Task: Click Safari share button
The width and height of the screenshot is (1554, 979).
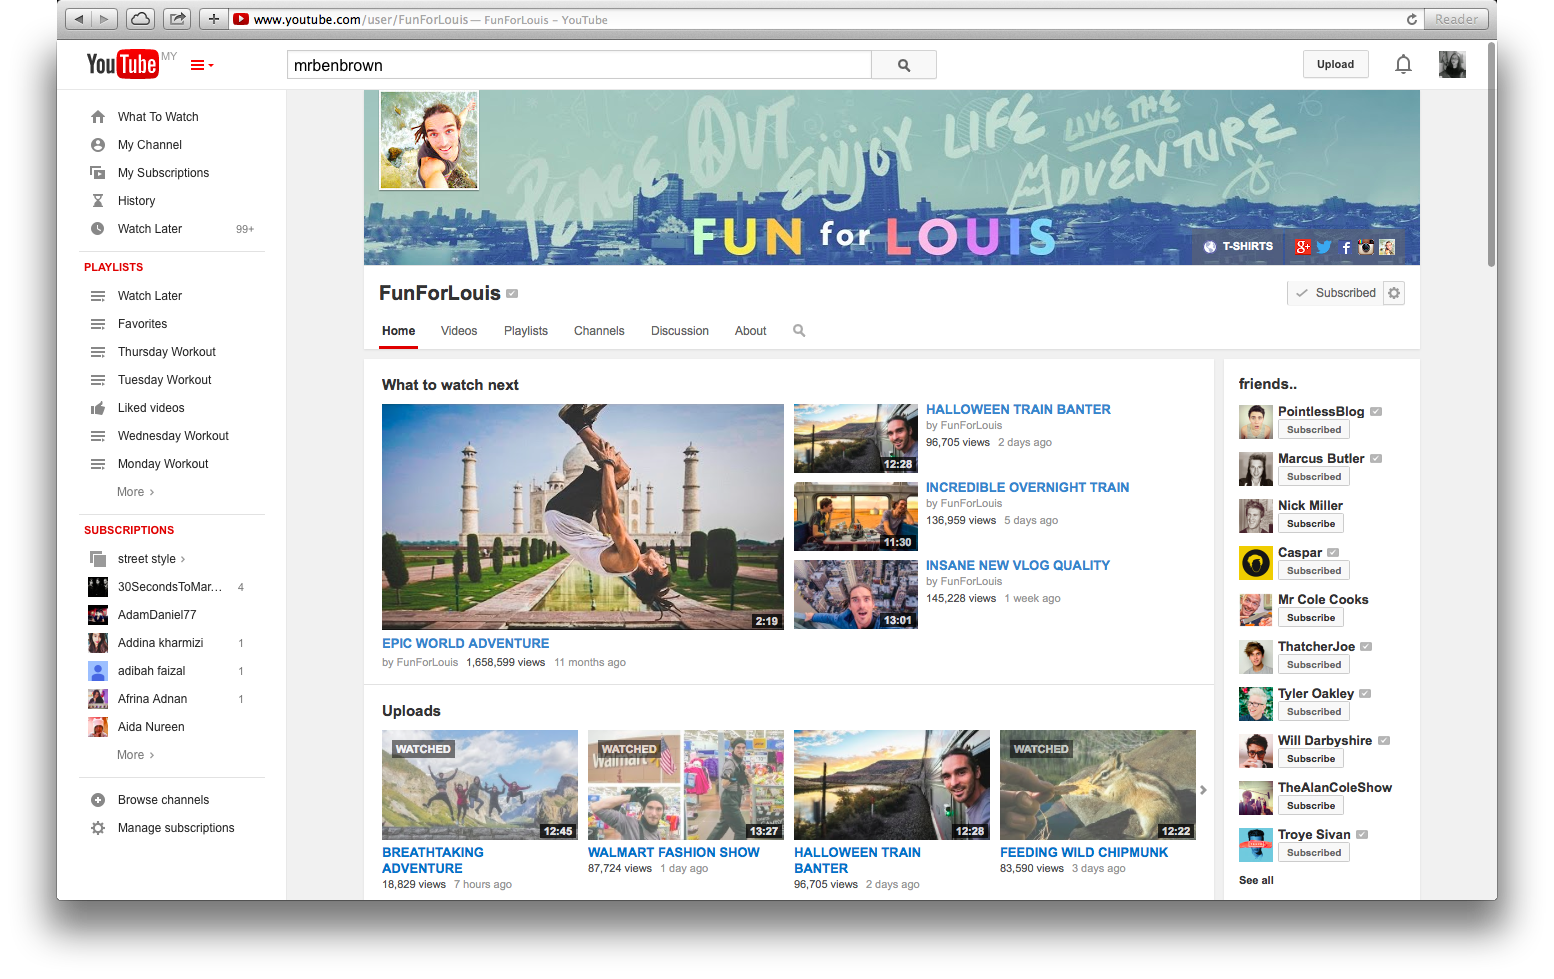Action: point(177,19)
